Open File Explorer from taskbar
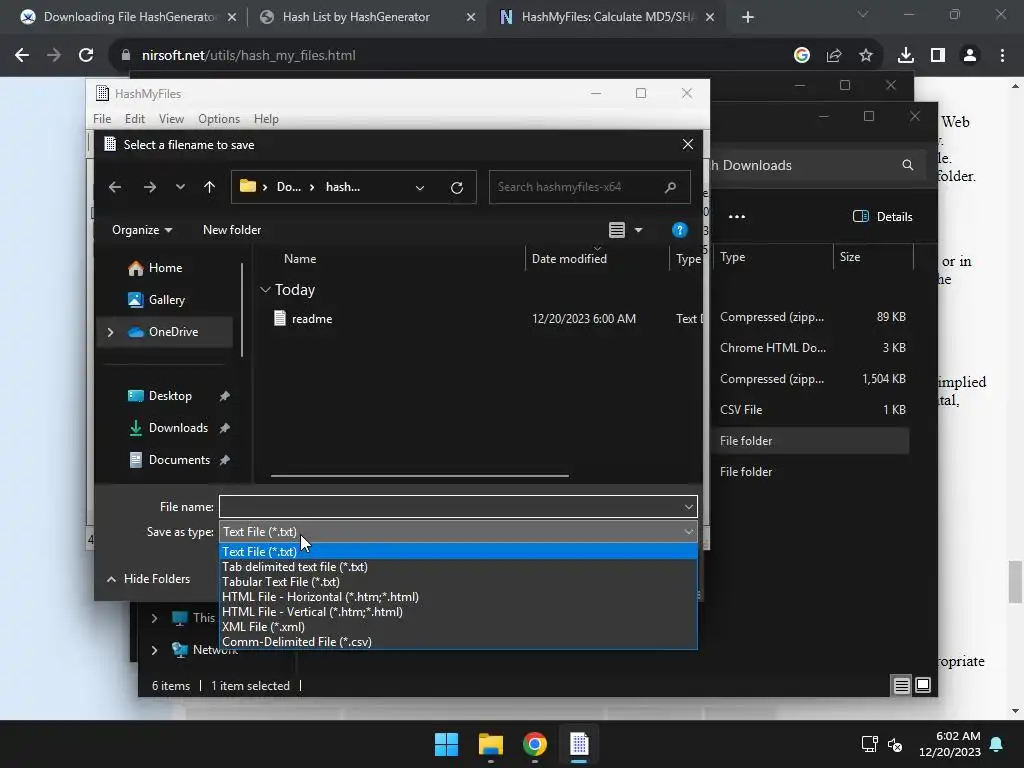The width and height of the screenshot is (1024, 768). tap(490, 744)
